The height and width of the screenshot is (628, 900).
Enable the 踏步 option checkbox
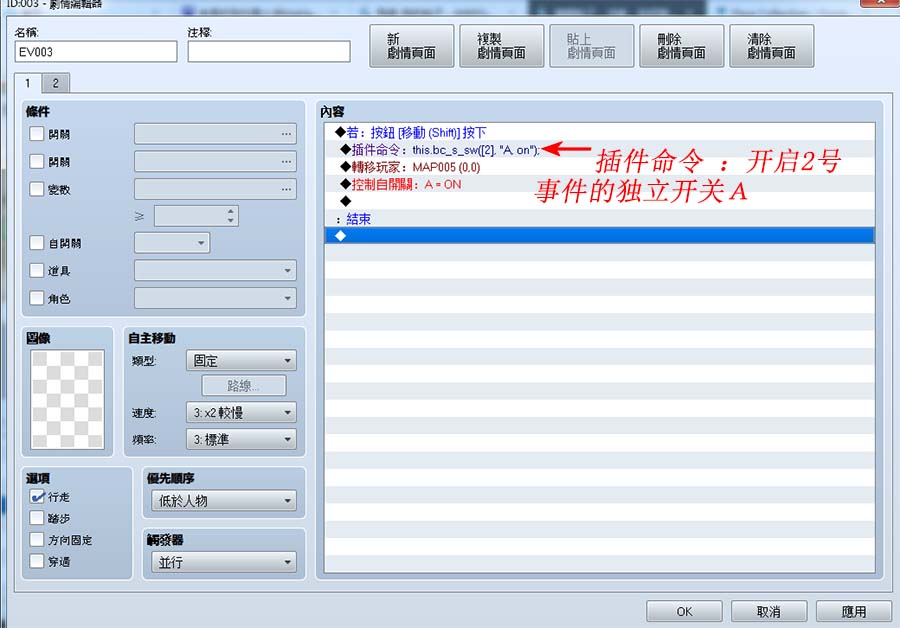[37, 518]
